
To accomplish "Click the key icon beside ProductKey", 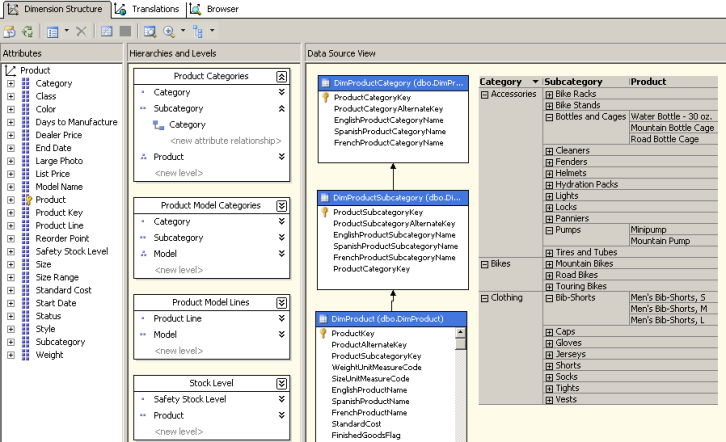I will click(x=324, y=333).
